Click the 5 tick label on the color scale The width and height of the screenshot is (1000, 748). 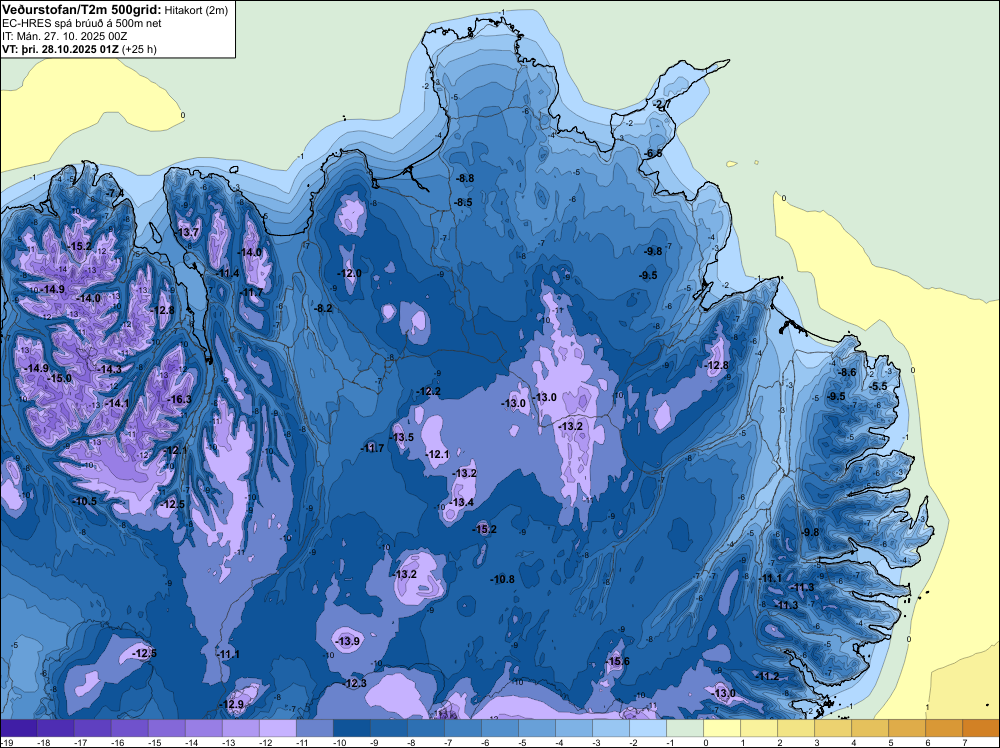pyautogui.click(x=891, y=743)
